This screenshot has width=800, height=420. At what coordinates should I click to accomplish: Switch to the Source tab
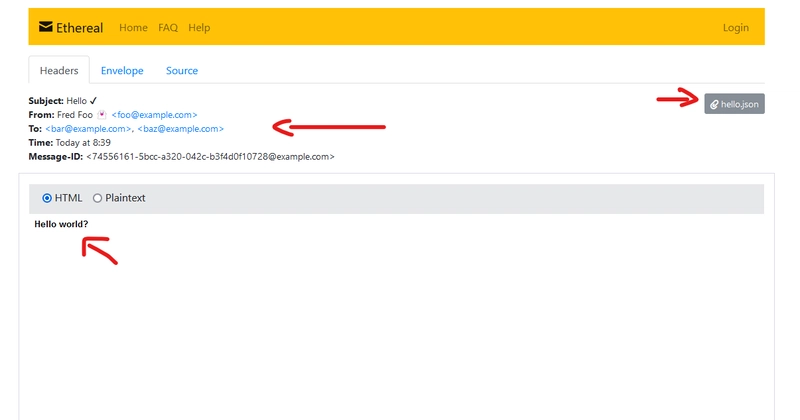[x=182, y=71]
